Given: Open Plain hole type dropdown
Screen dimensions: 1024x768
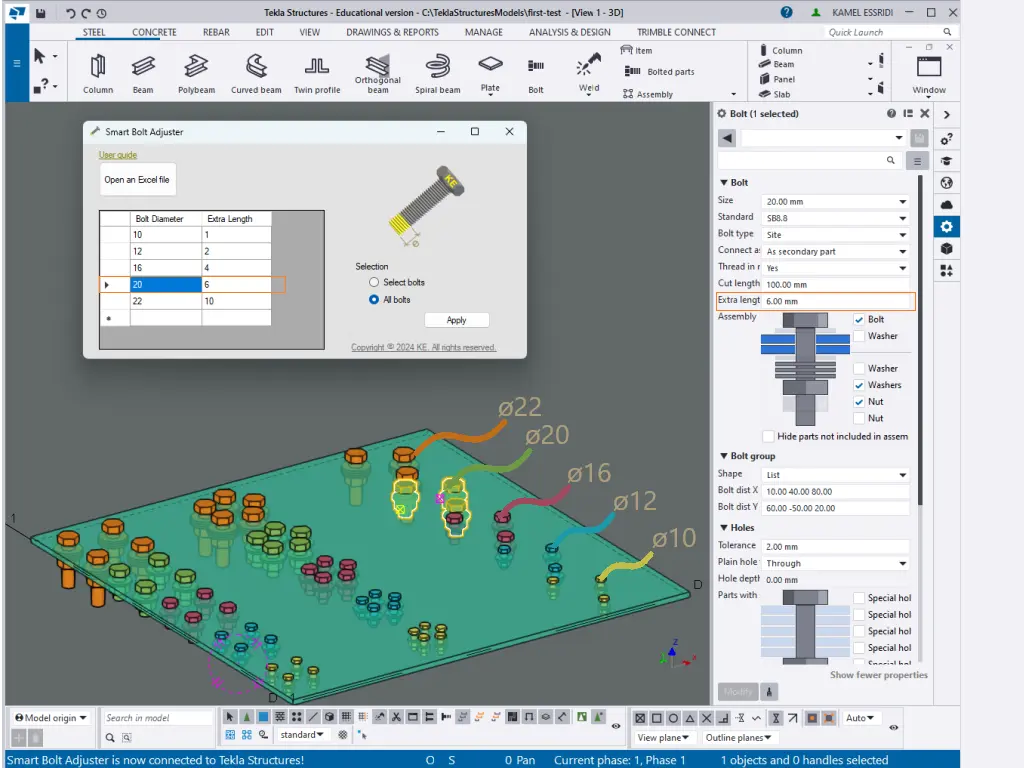Looking at the screenshot, I should [902, 563].
